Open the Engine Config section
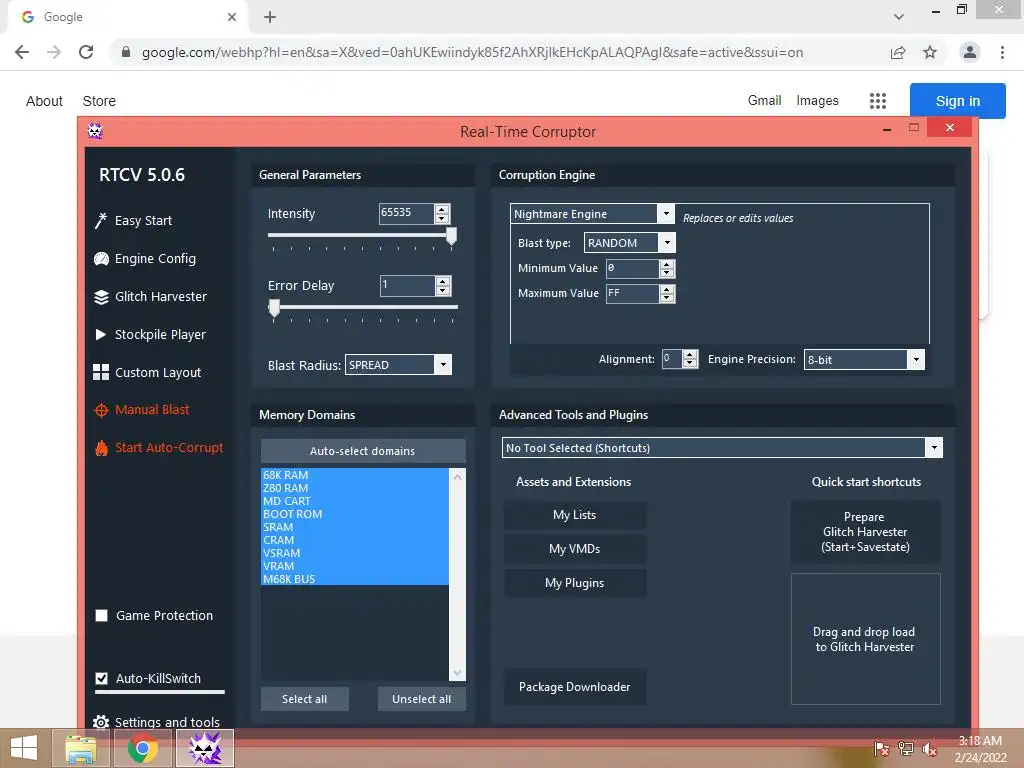This screenshot has width=1024, height=768. coord(155,259)
